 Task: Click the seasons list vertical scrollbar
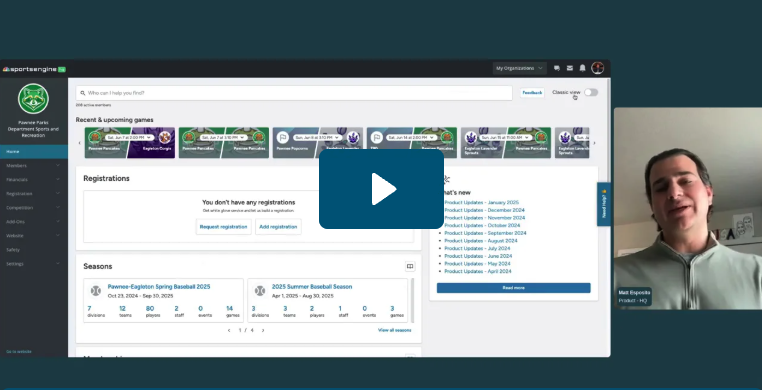413,300
